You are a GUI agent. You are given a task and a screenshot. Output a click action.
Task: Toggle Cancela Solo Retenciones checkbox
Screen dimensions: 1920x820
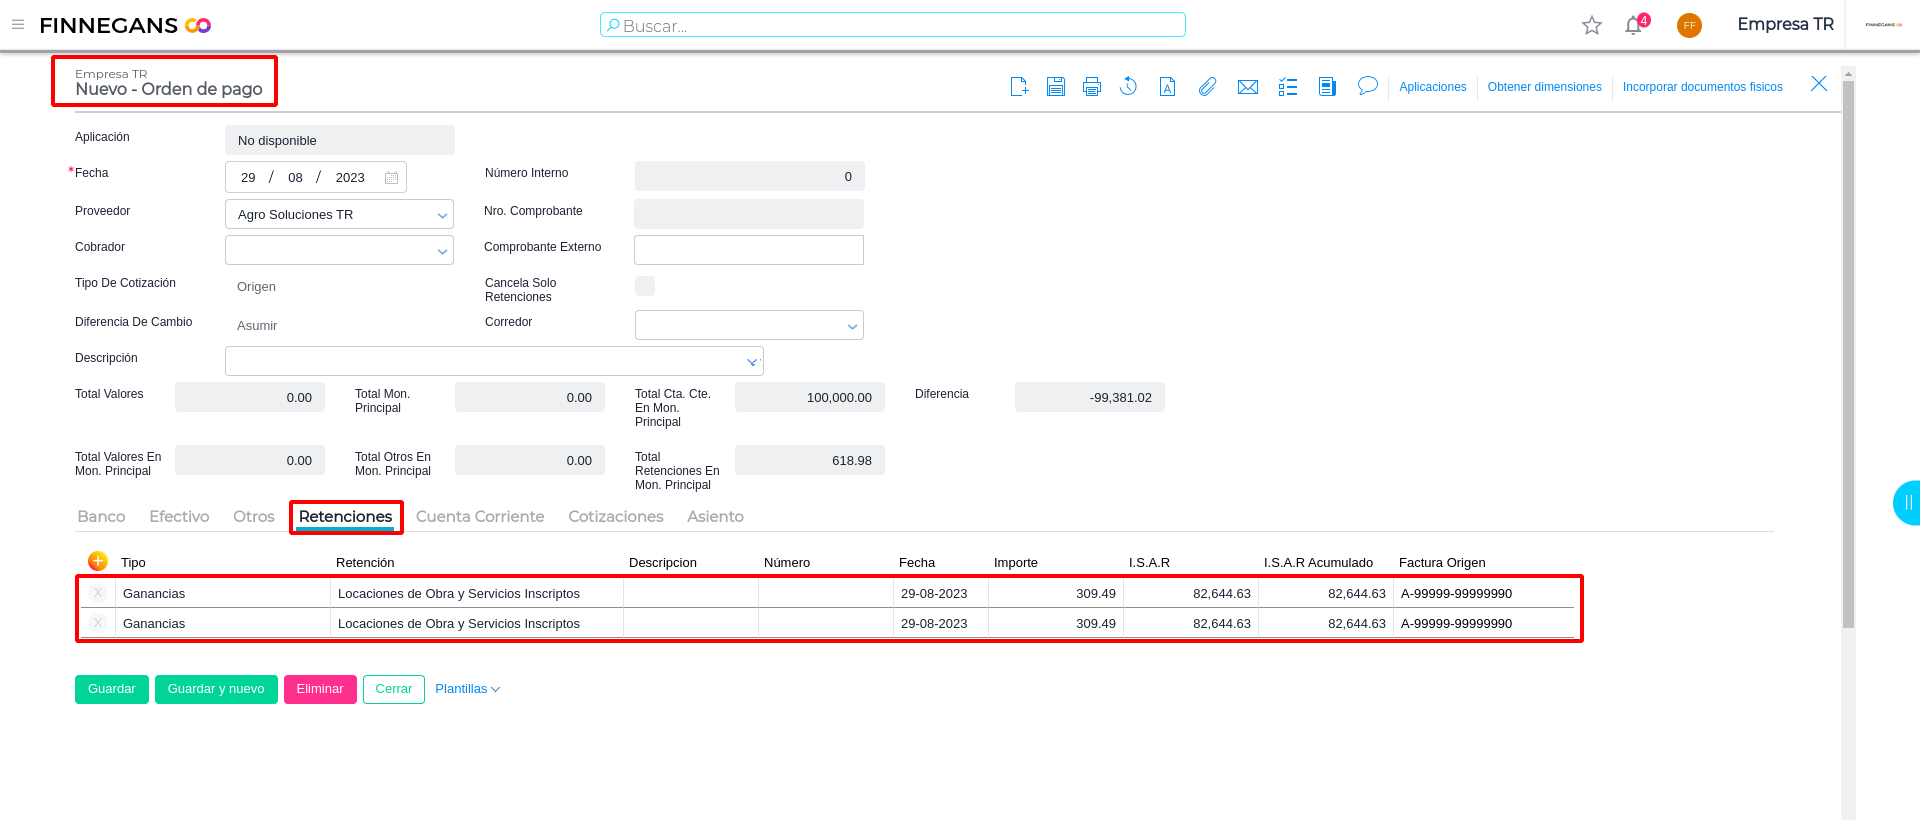click(x=645, y=287)
